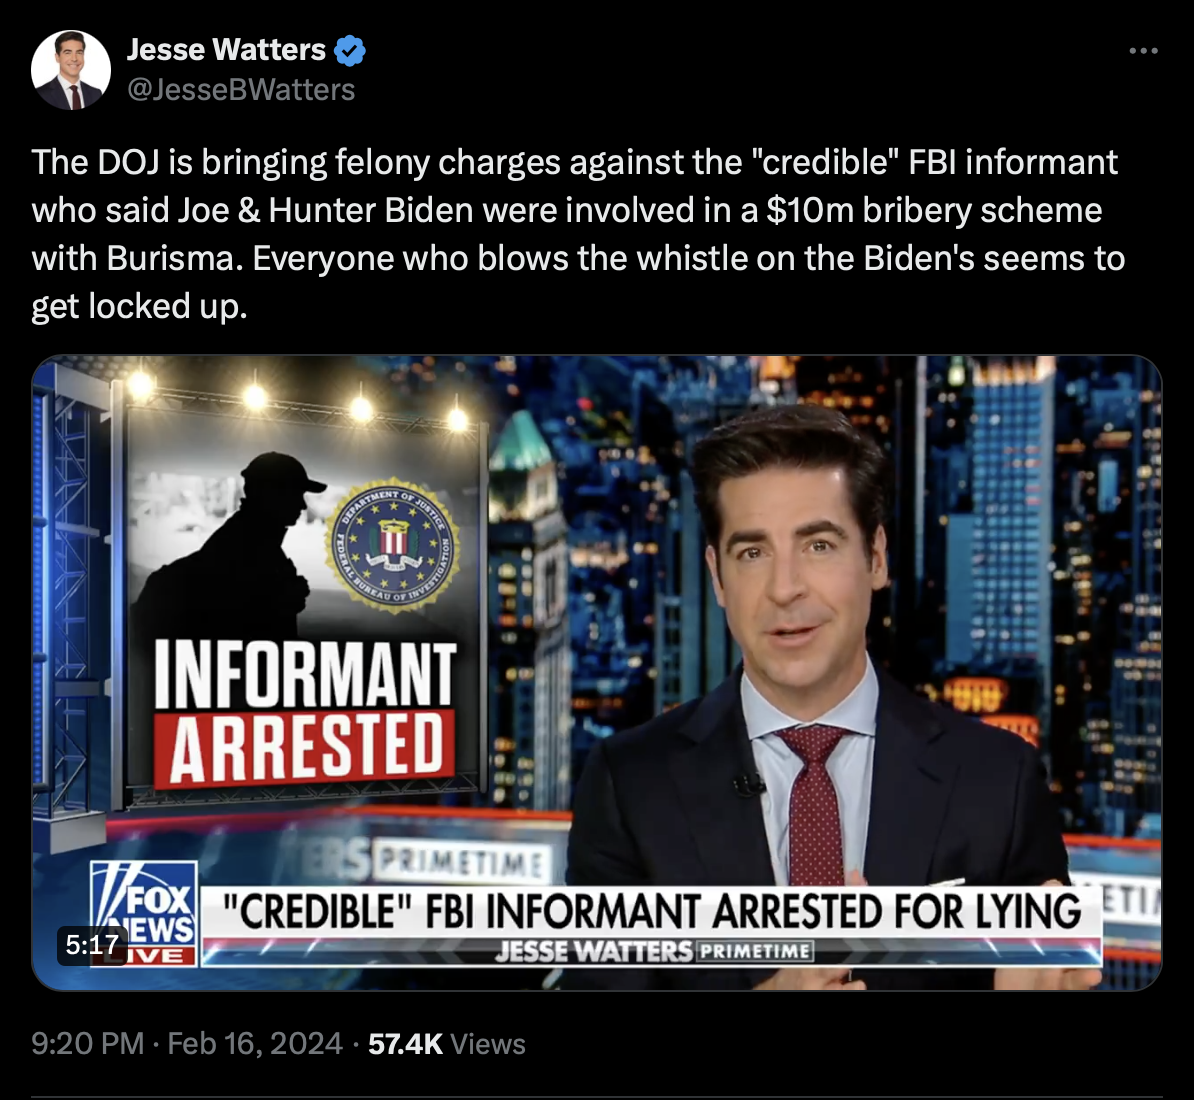Click the 'Credible FBI Informant' chyron banner
The height and width of the screenshot is (1100, 1194).
pyautogui.click(x=652, y=911)
